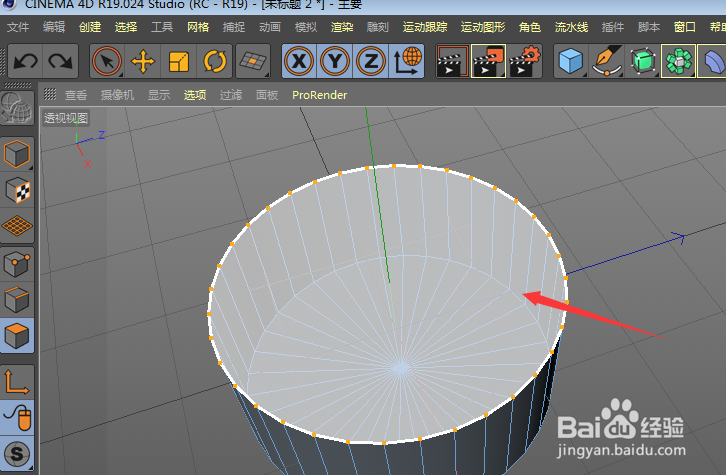The image size is (726, 475).
Task: Toggle Enable Axis mode icon
Action: [x=17, y=382]
